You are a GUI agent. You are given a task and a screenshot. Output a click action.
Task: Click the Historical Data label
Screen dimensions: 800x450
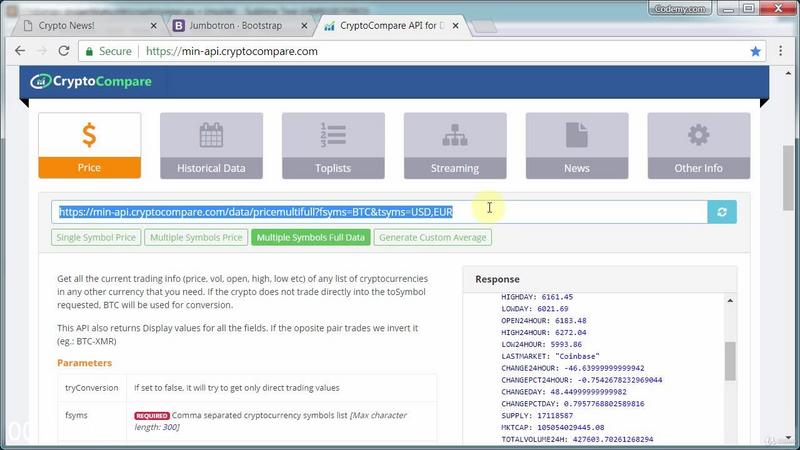point(211,168)
